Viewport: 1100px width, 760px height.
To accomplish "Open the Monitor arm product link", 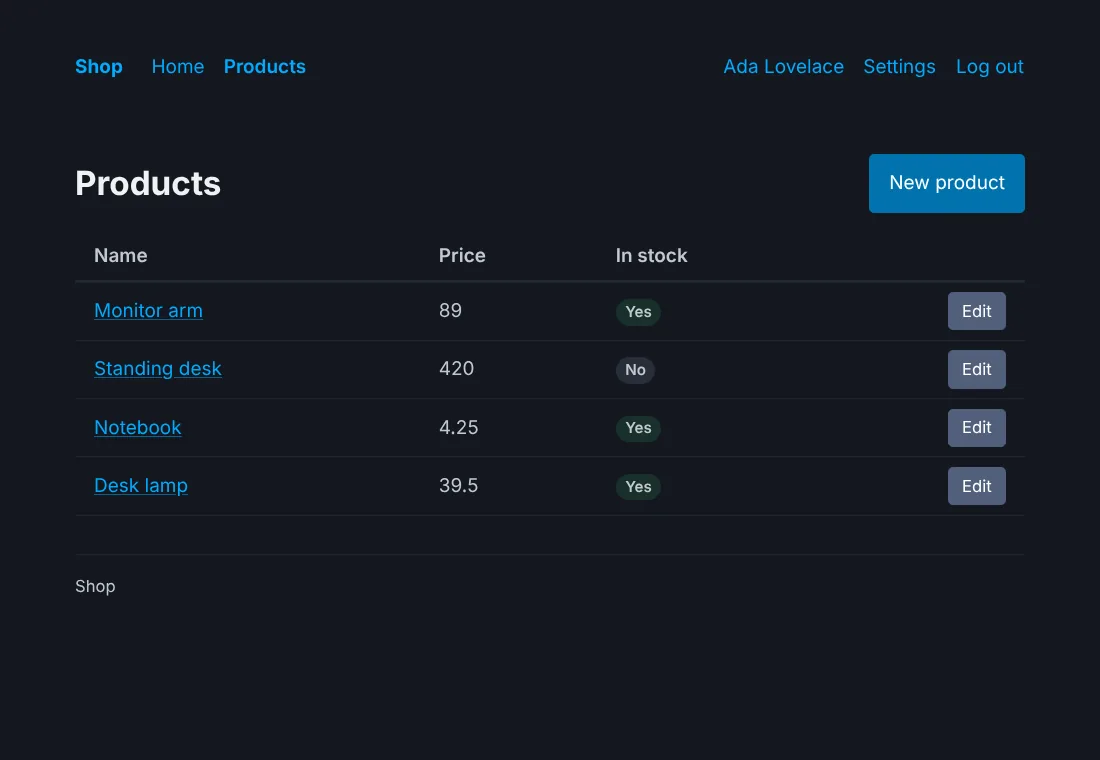I will pos(149,310).
